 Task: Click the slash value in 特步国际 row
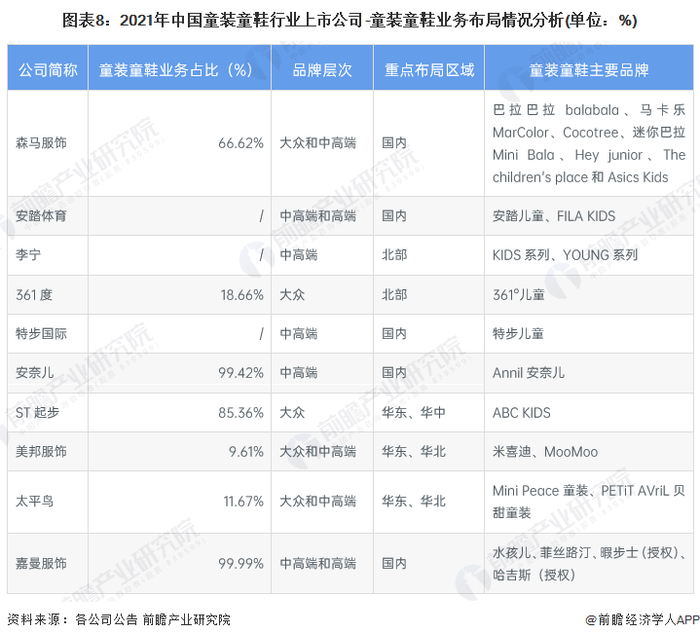pos(262,333)
